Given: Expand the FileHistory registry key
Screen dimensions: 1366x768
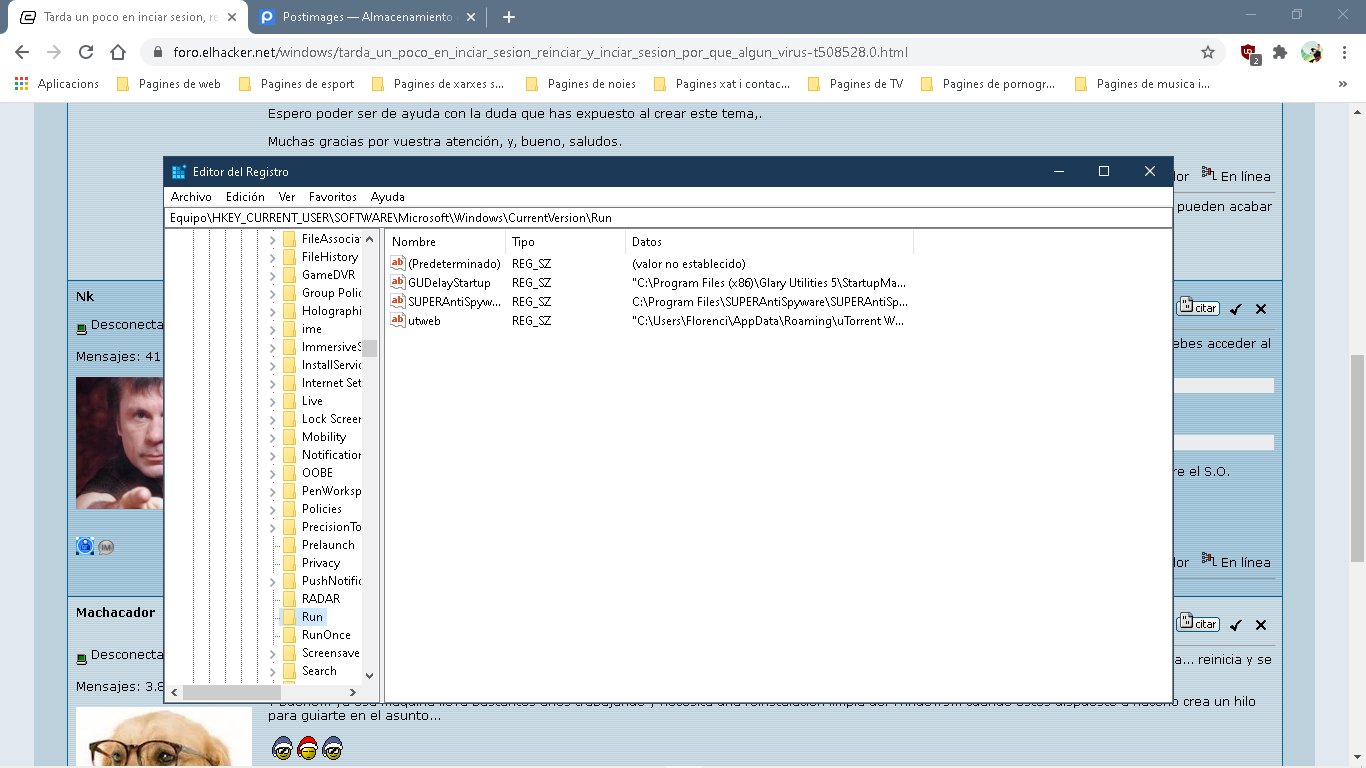Looking at the screenshot, I should [x=273, y=257].
